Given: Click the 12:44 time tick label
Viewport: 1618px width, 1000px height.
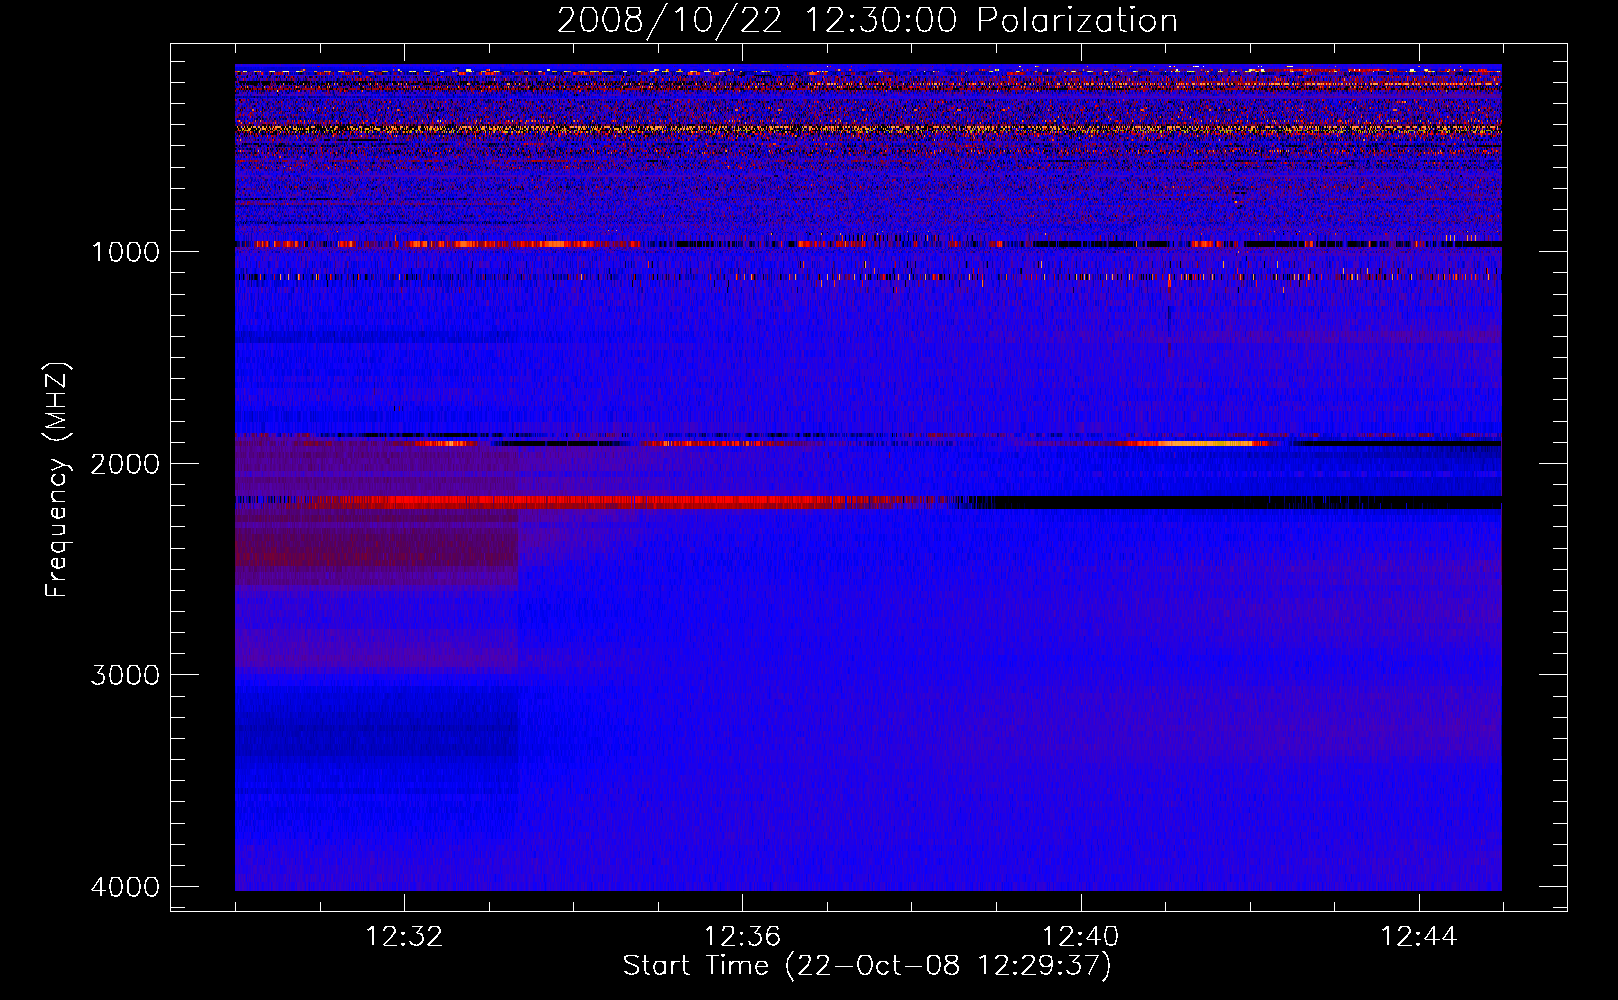Looking at the screenshot, I should coord(1419,937).
